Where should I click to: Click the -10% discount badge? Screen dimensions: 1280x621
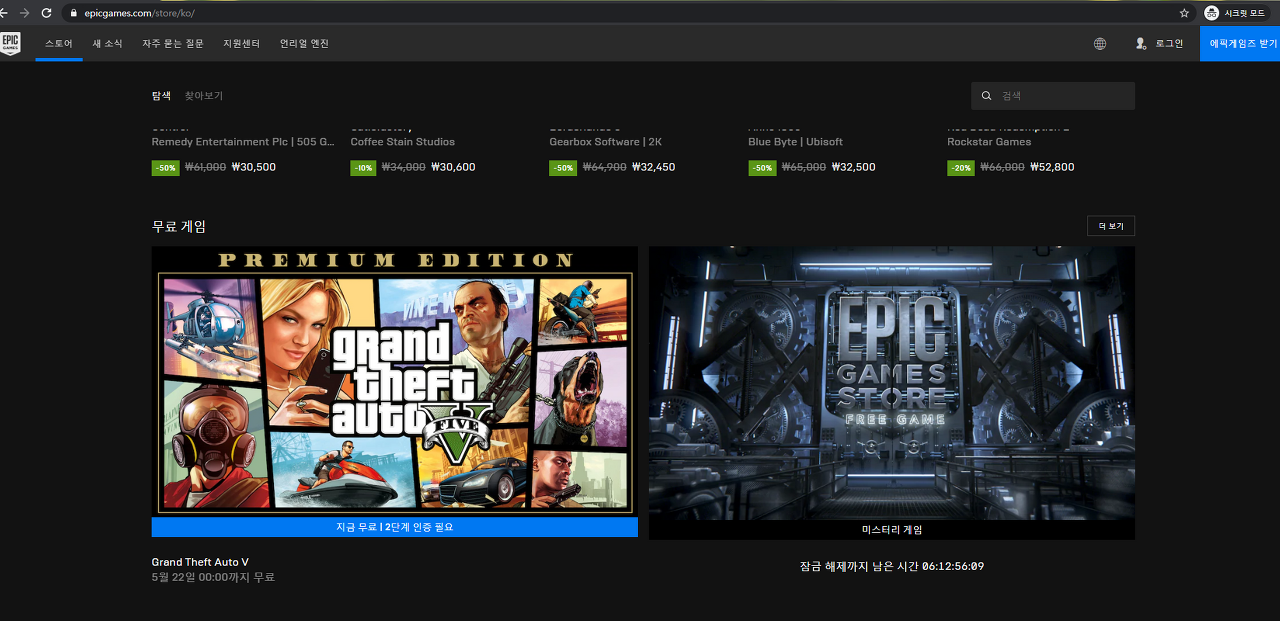tap(364, 168)
